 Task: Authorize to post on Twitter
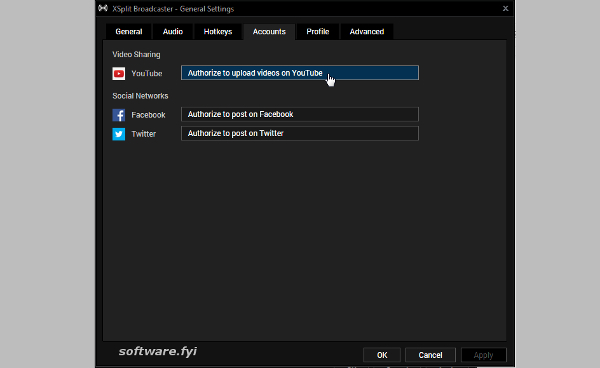pos(300,133)
